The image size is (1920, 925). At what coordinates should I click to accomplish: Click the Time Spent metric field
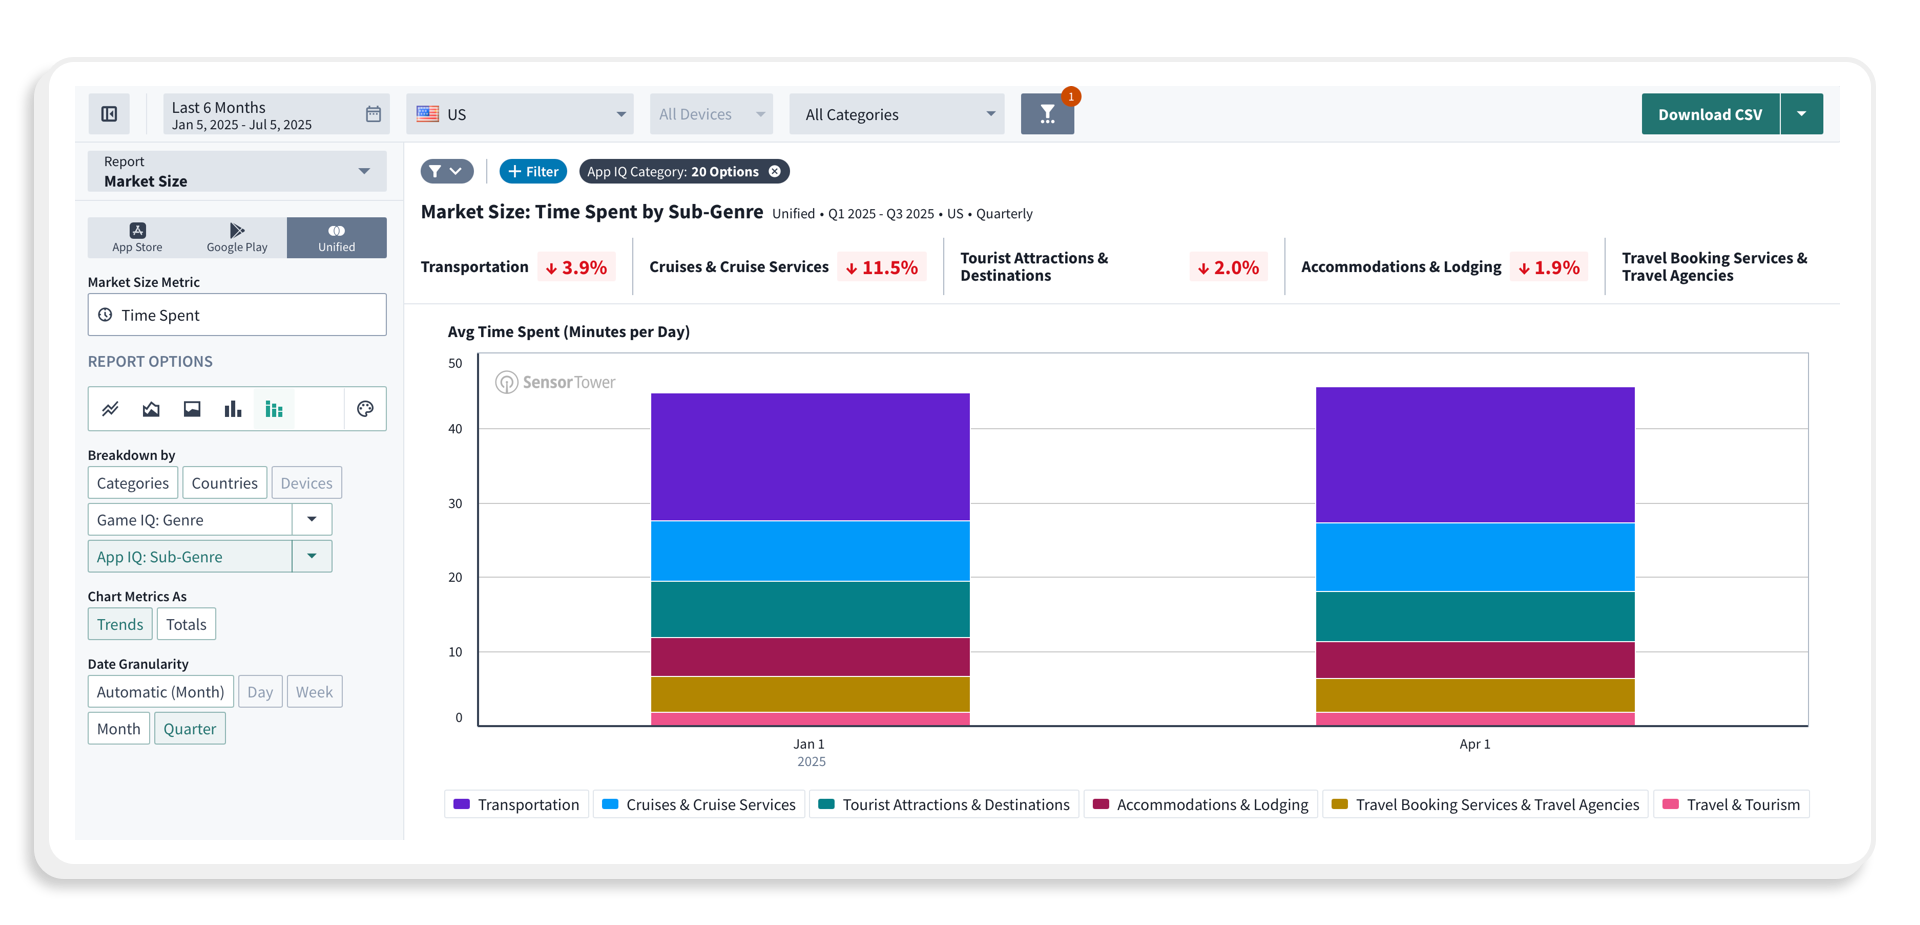pos(237,315)
